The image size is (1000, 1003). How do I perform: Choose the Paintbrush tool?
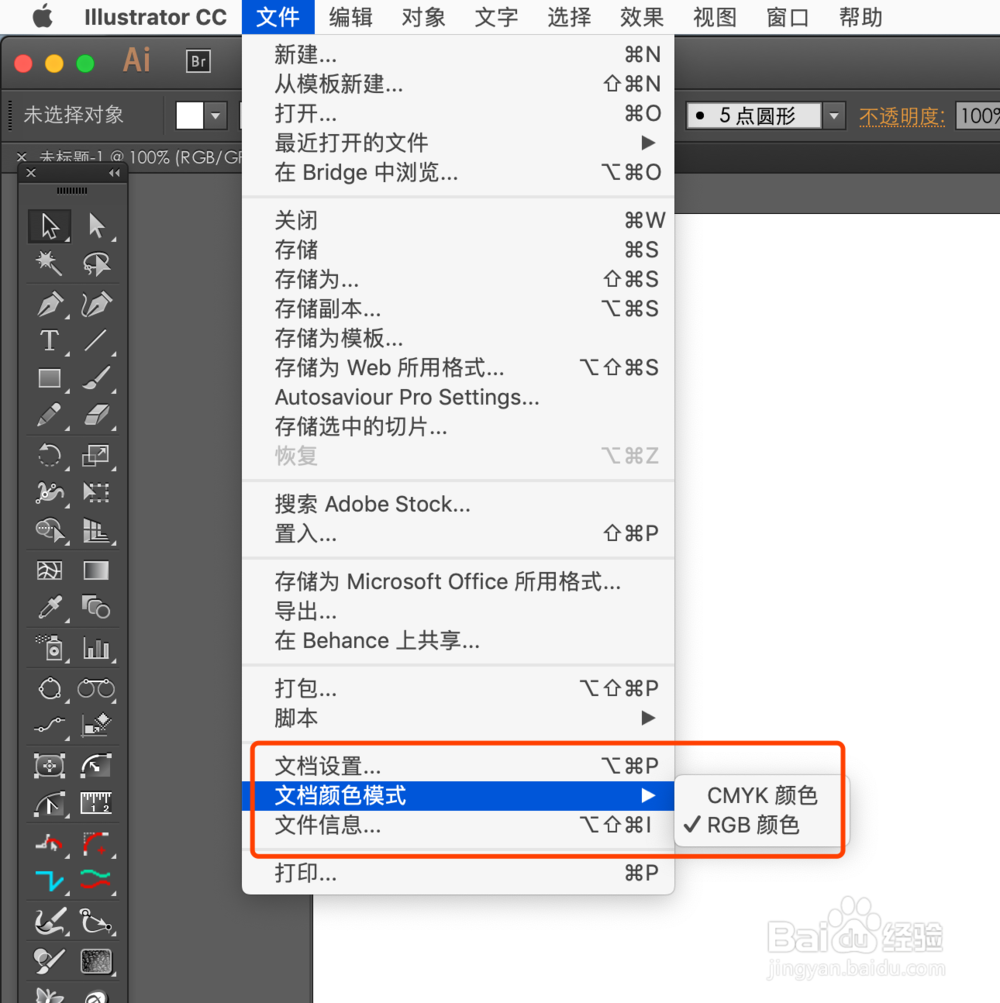point(97,379)
